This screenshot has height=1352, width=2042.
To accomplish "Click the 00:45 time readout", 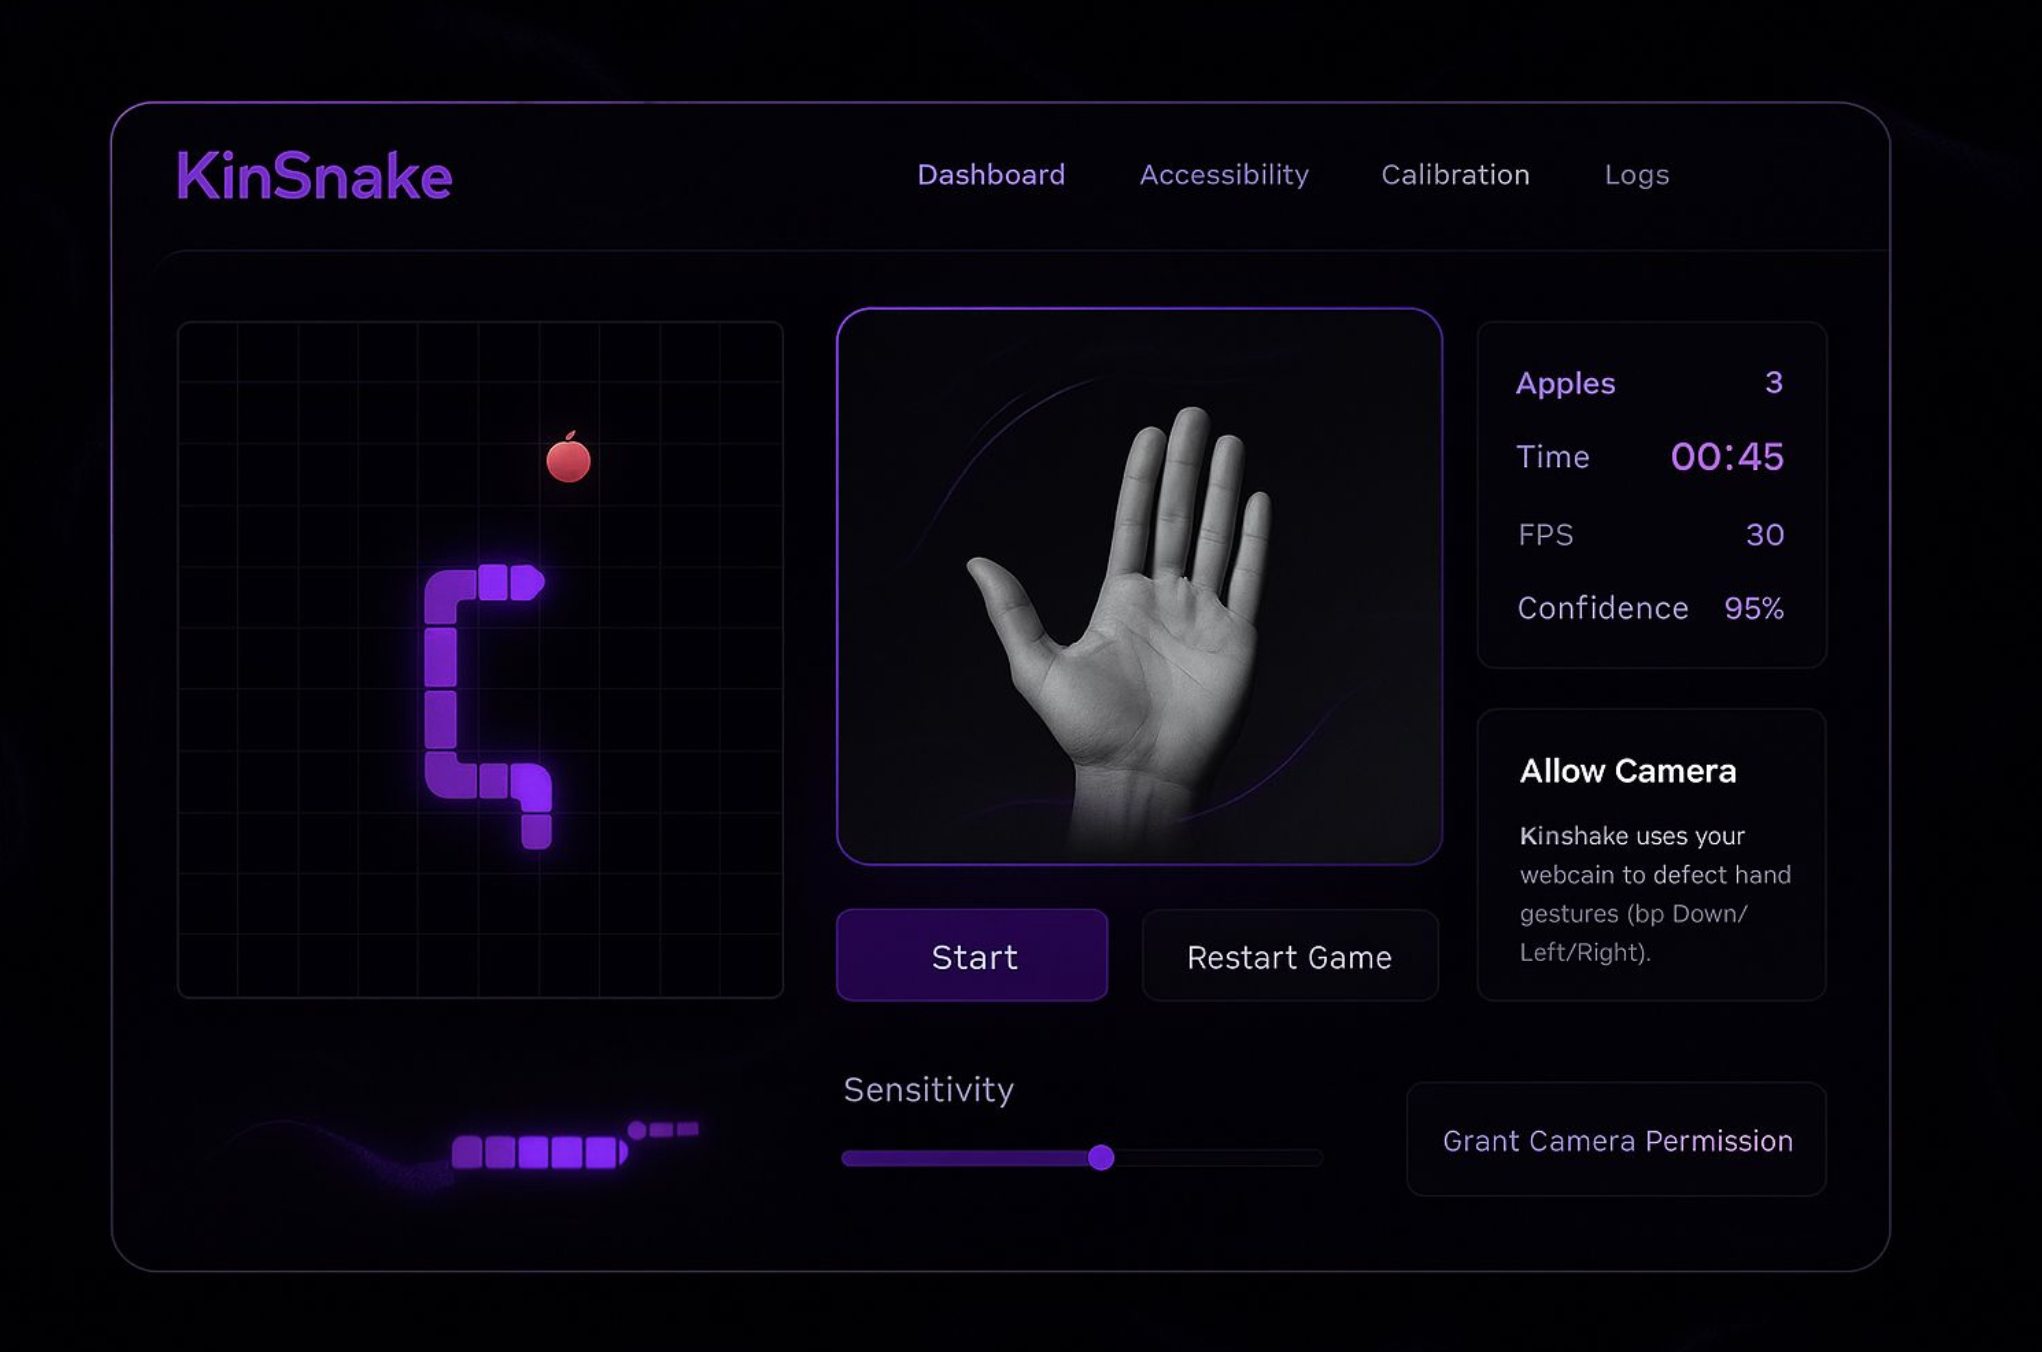I will pos(1726,457).
